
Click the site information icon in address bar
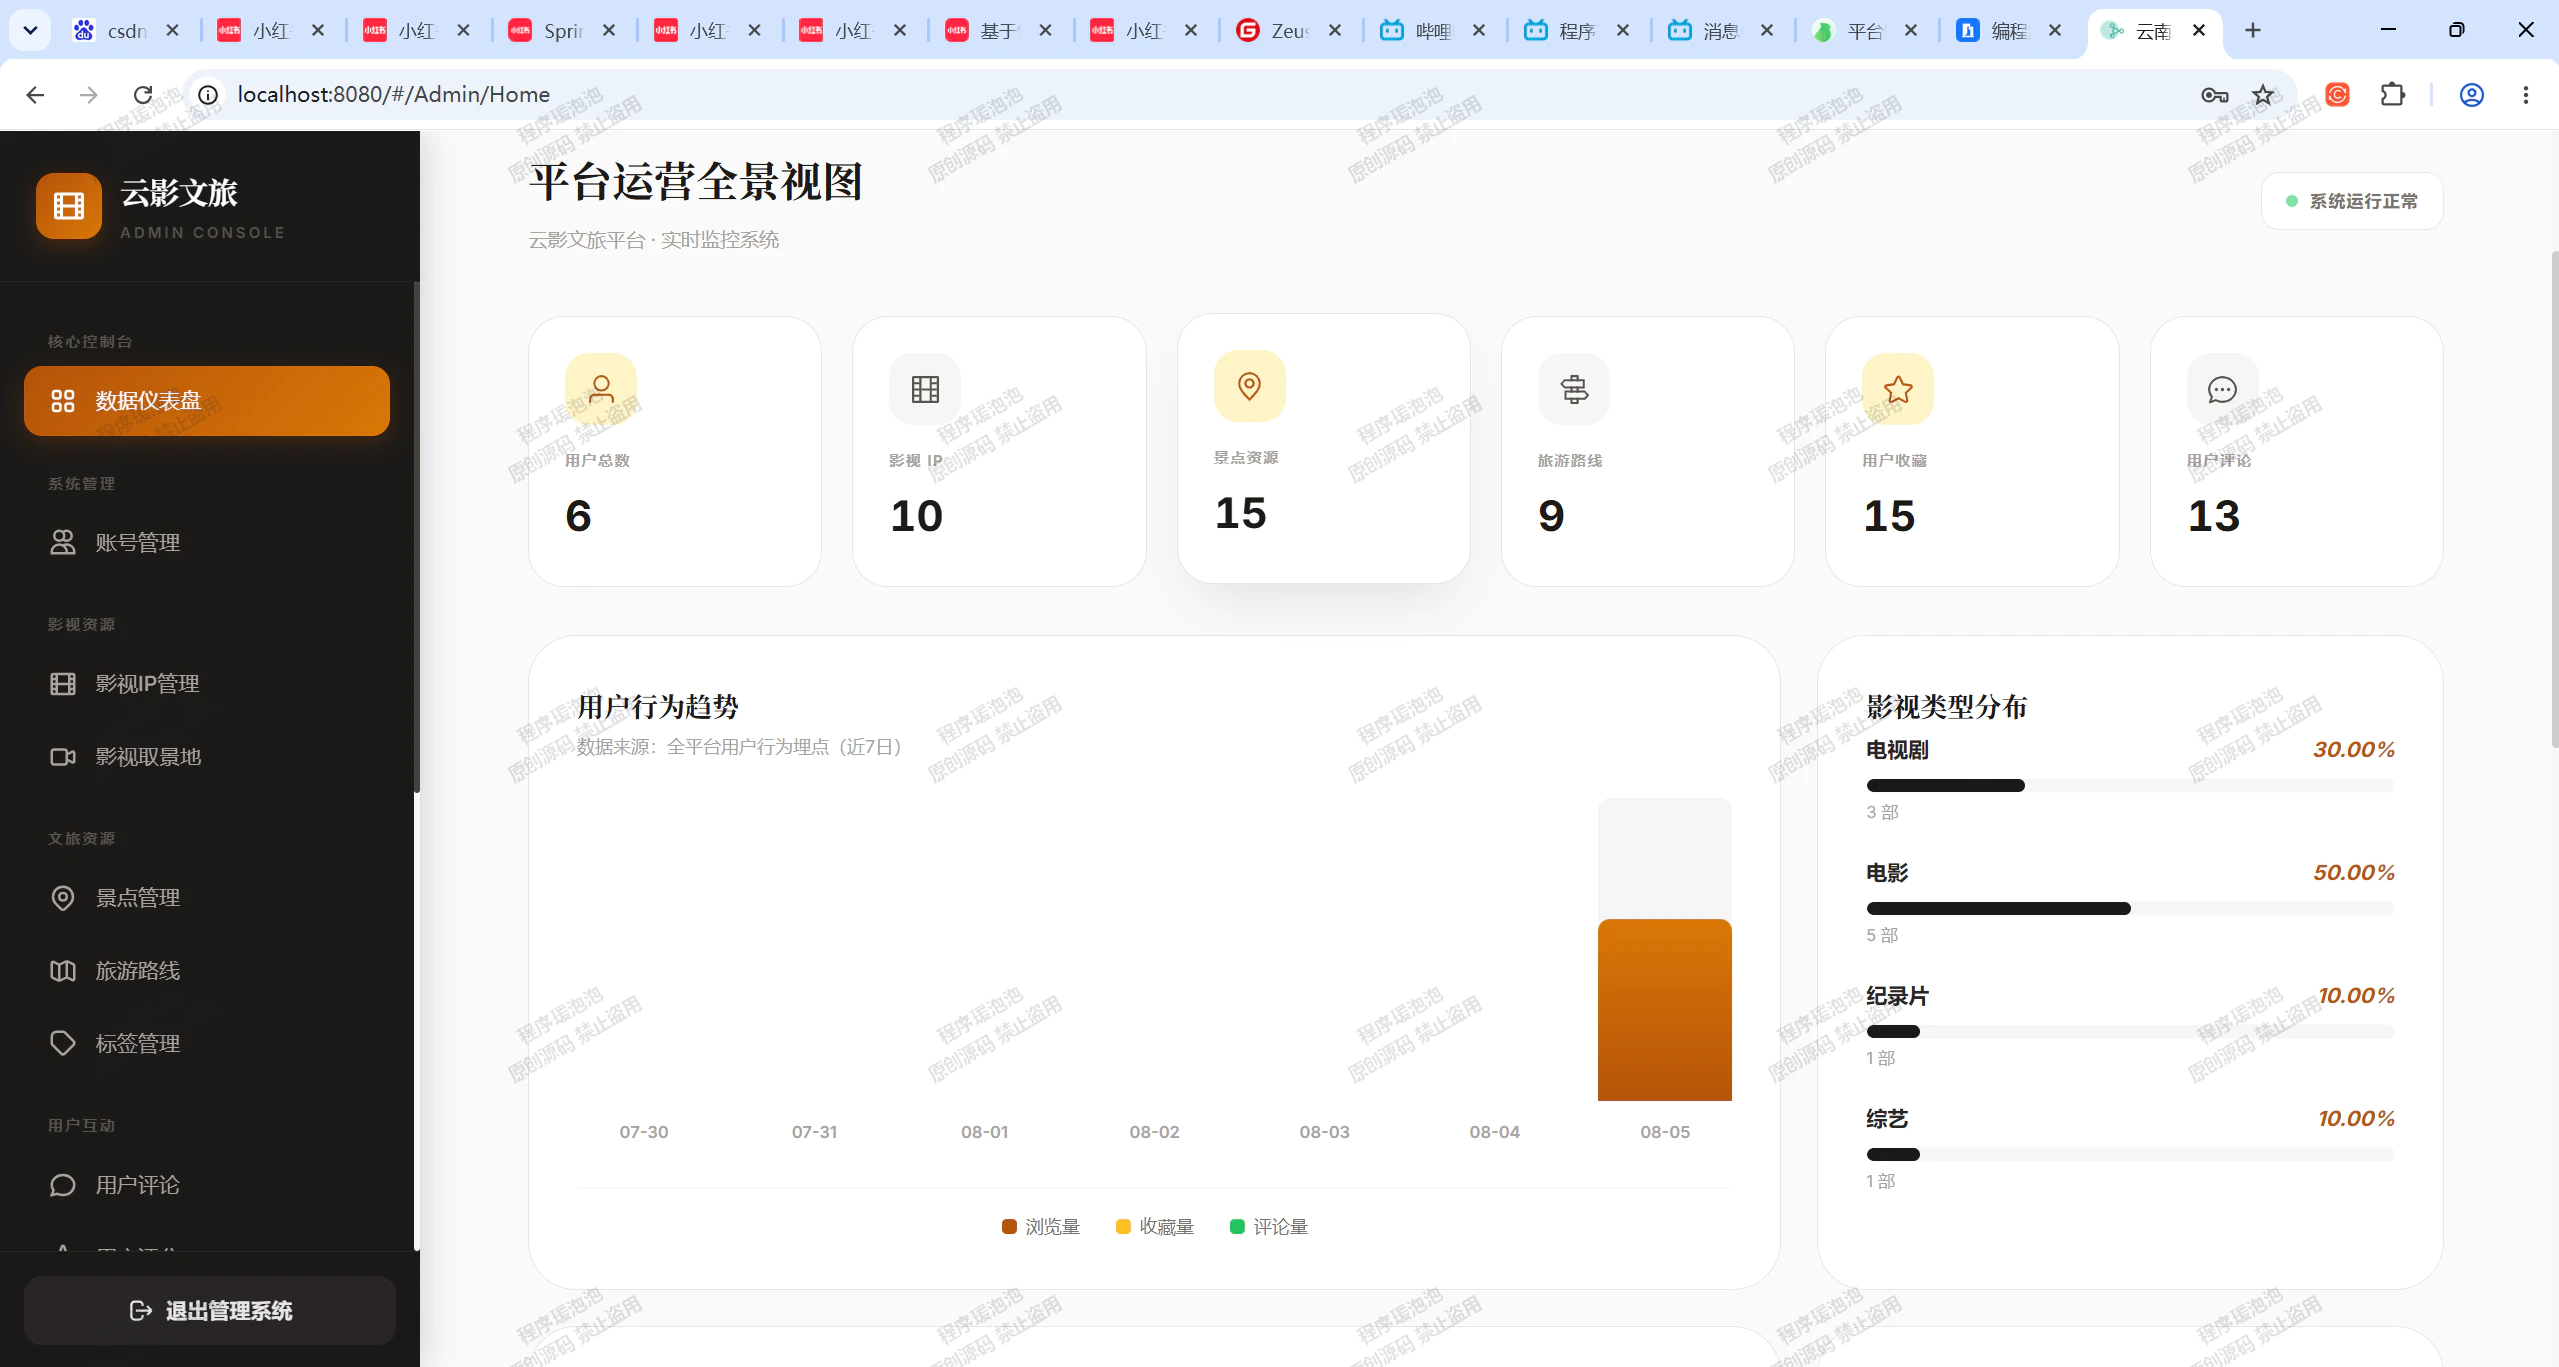click(x=208, y=95)
